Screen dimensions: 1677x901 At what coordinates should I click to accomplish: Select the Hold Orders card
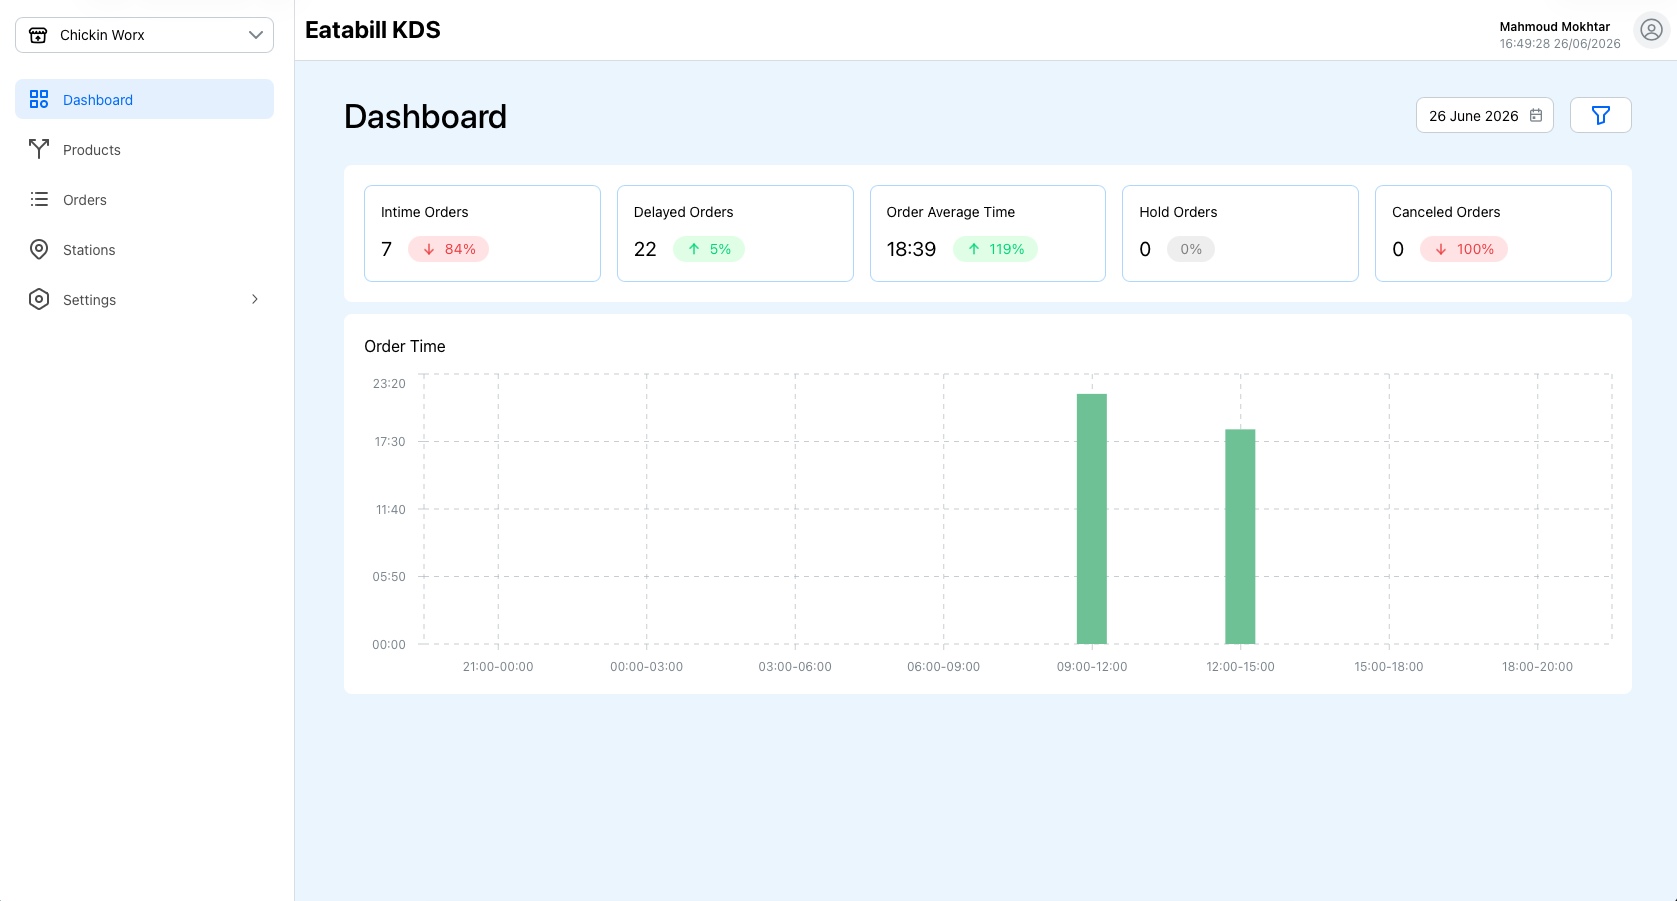1240,233
